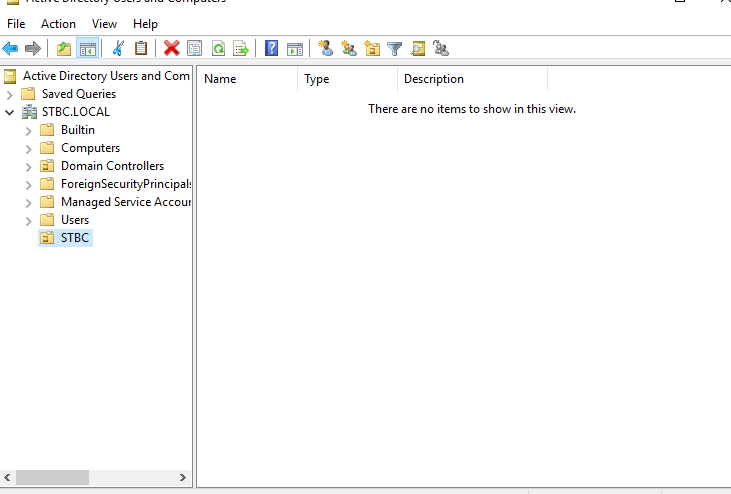Select Saved Queries in the tree

[x=79, y=94]
